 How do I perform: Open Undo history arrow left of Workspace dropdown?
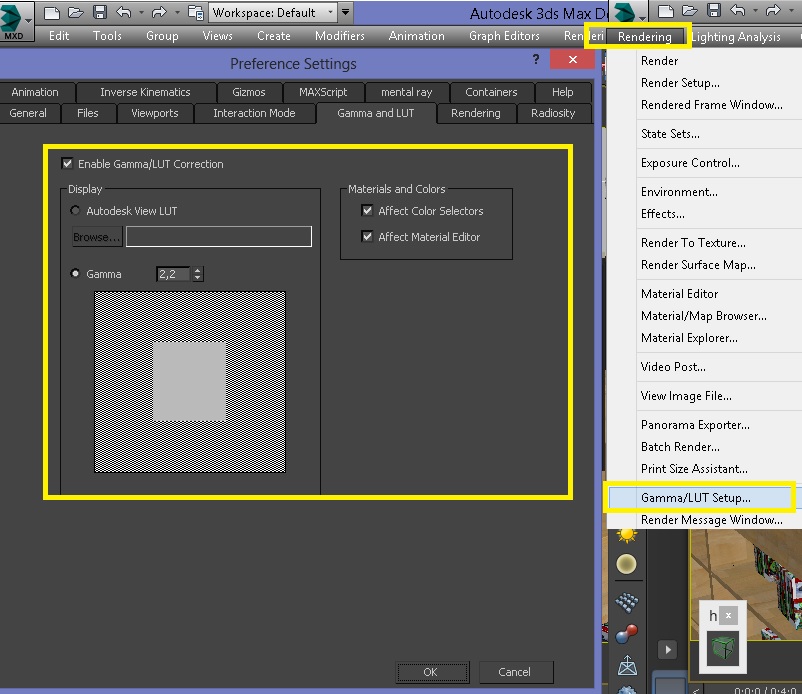(141, 13)
